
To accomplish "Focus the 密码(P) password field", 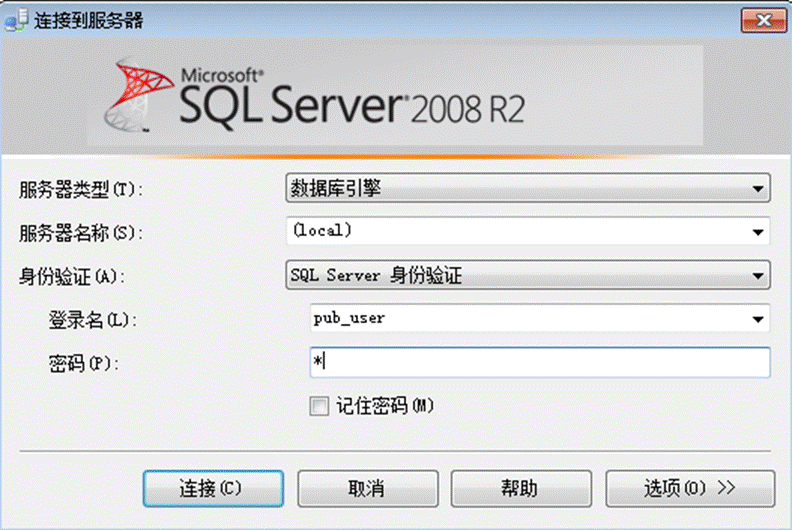I will click(x=540, y=362).
